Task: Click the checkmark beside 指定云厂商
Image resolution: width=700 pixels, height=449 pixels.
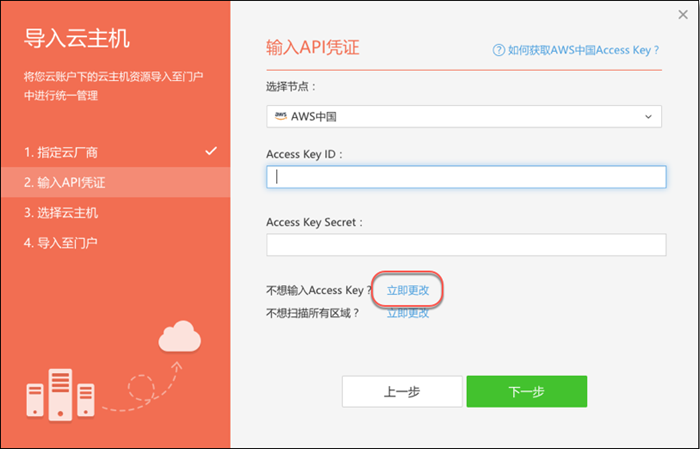Action: pyautogui.click(x=210, y=152)
